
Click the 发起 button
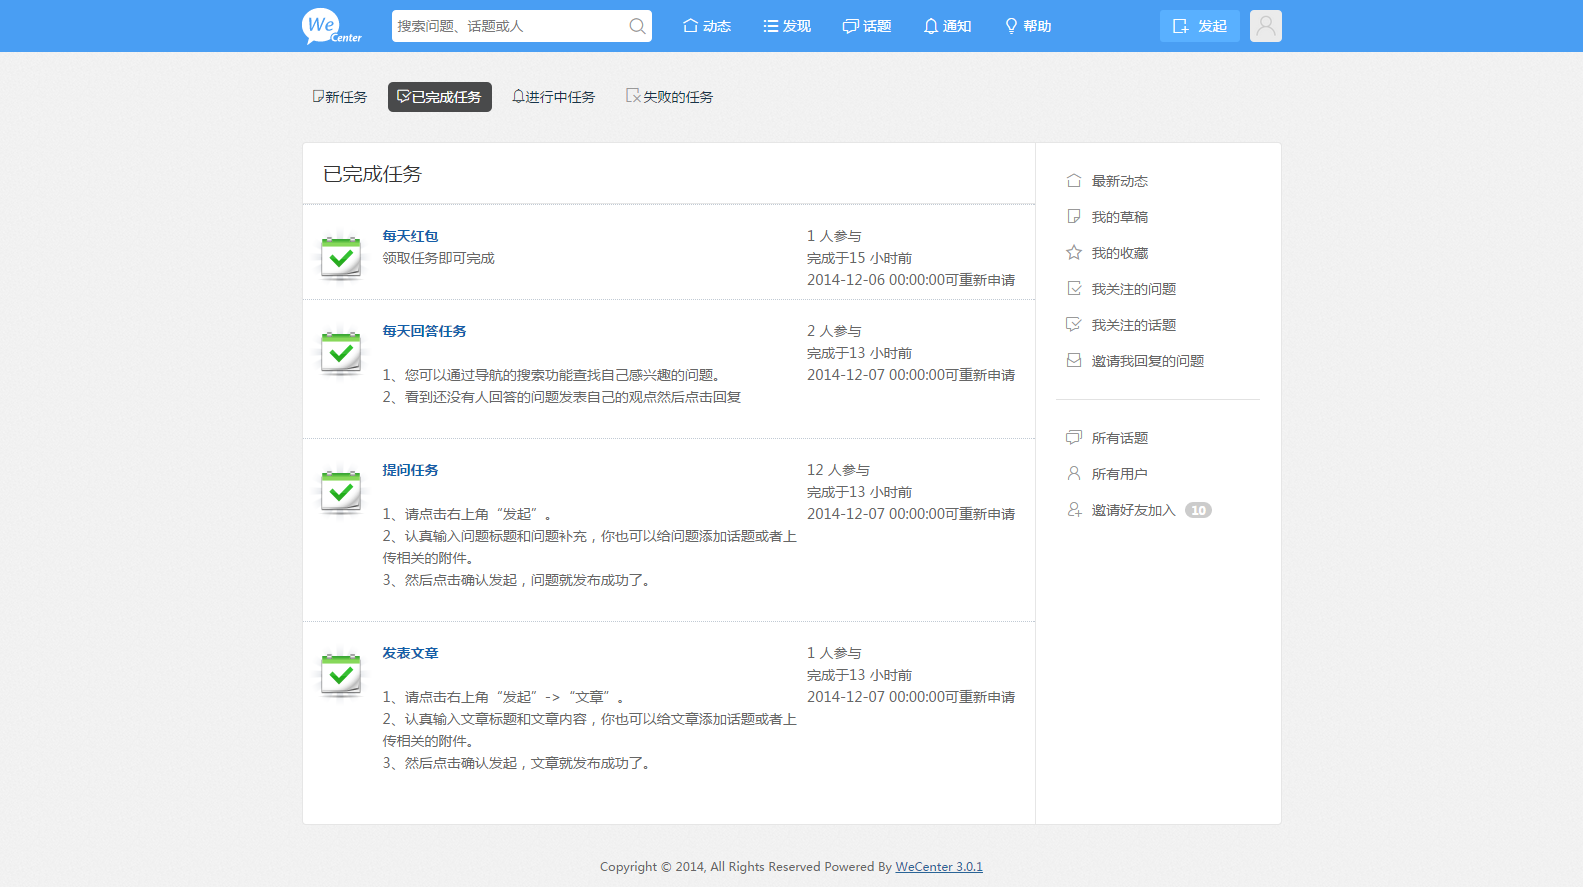1199,26
